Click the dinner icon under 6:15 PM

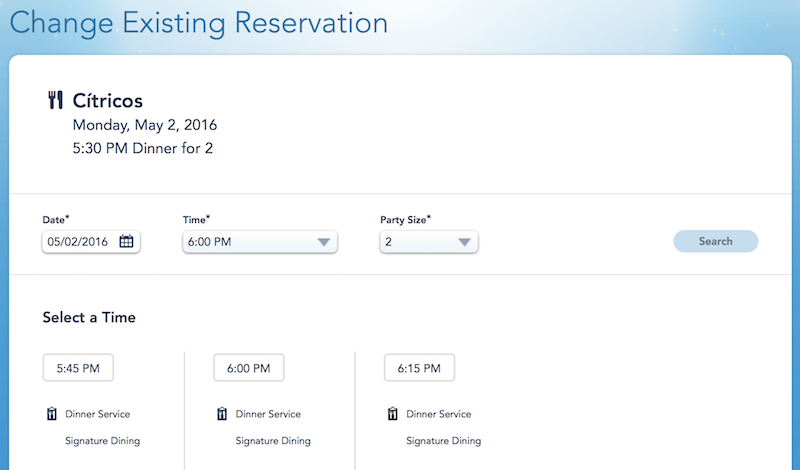392,413
